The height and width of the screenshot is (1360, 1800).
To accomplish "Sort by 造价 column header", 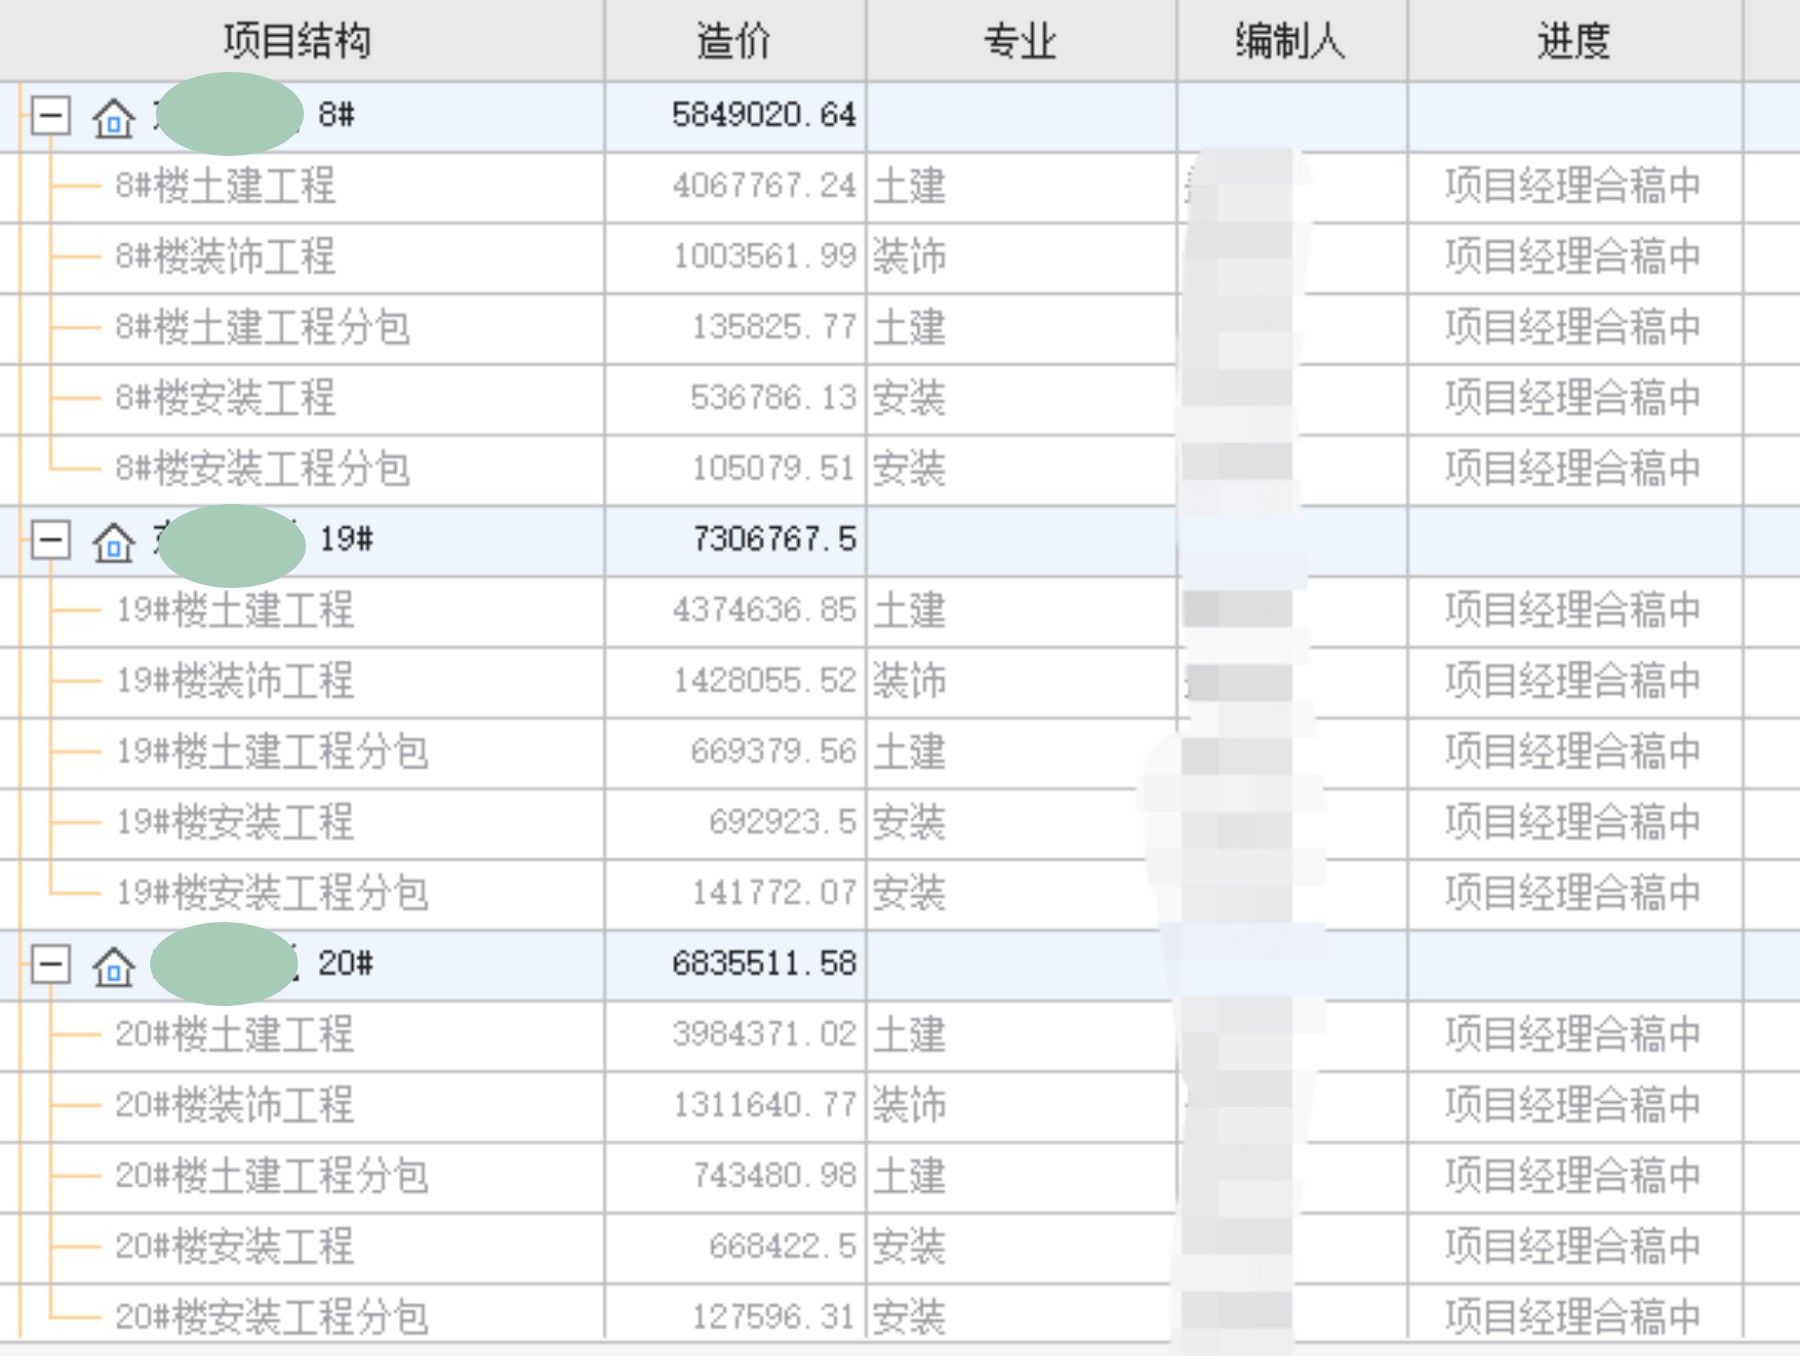I will (735, 41).
